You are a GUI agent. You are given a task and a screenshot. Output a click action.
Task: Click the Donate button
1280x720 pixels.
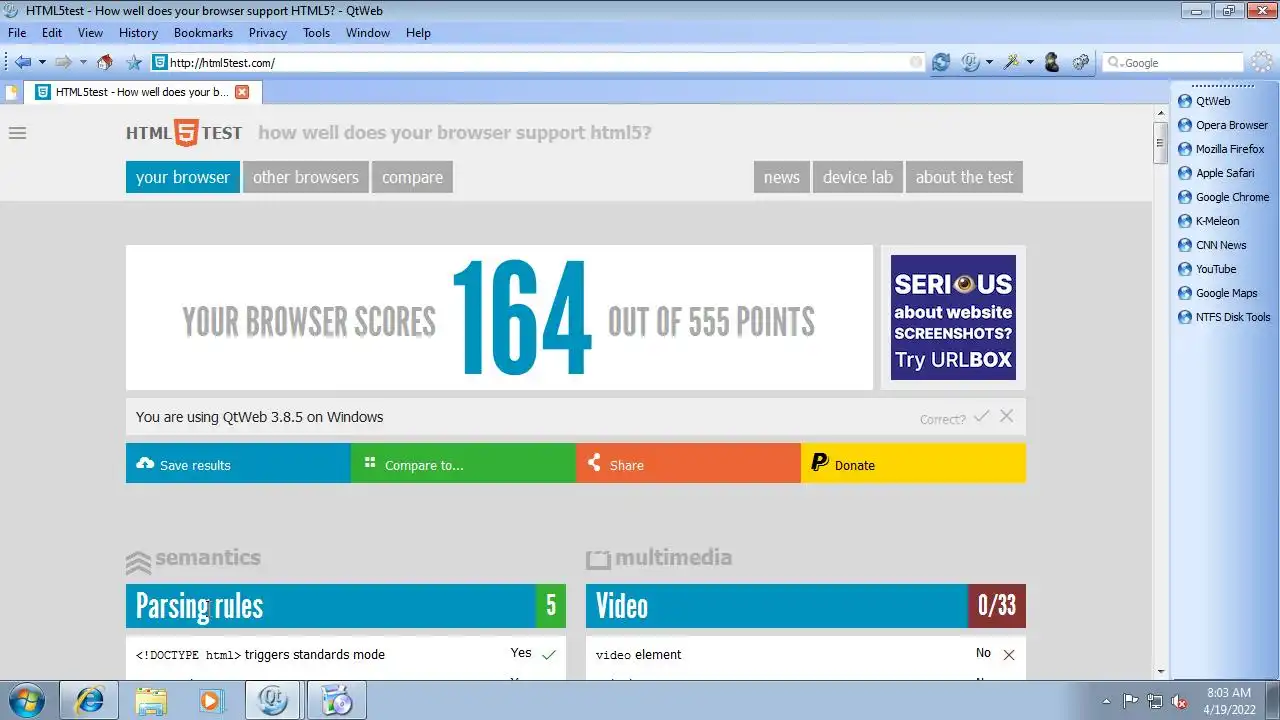913,463
